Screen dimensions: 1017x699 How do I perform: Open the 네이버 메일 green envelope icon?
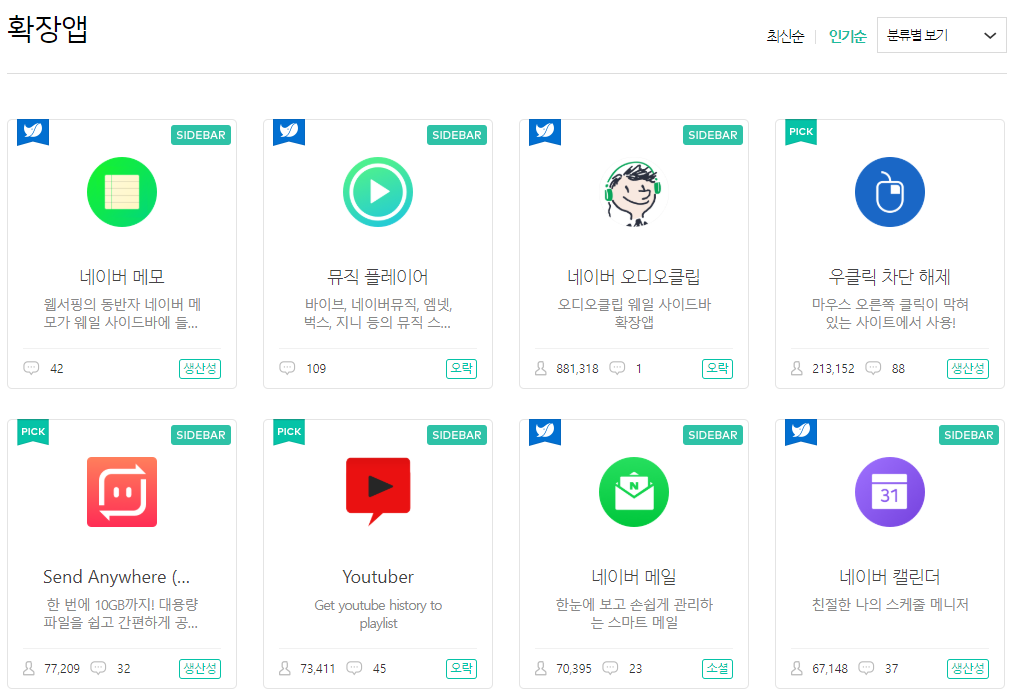[634, 492]
